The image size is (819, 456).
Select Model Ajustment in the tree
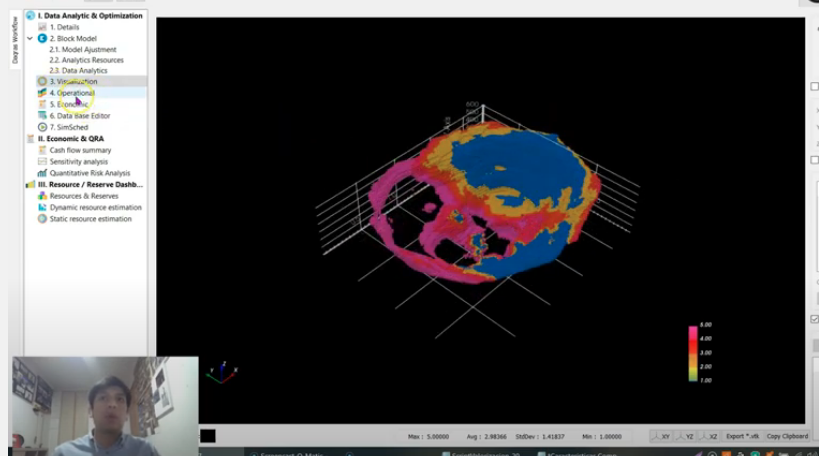[83, 49]
